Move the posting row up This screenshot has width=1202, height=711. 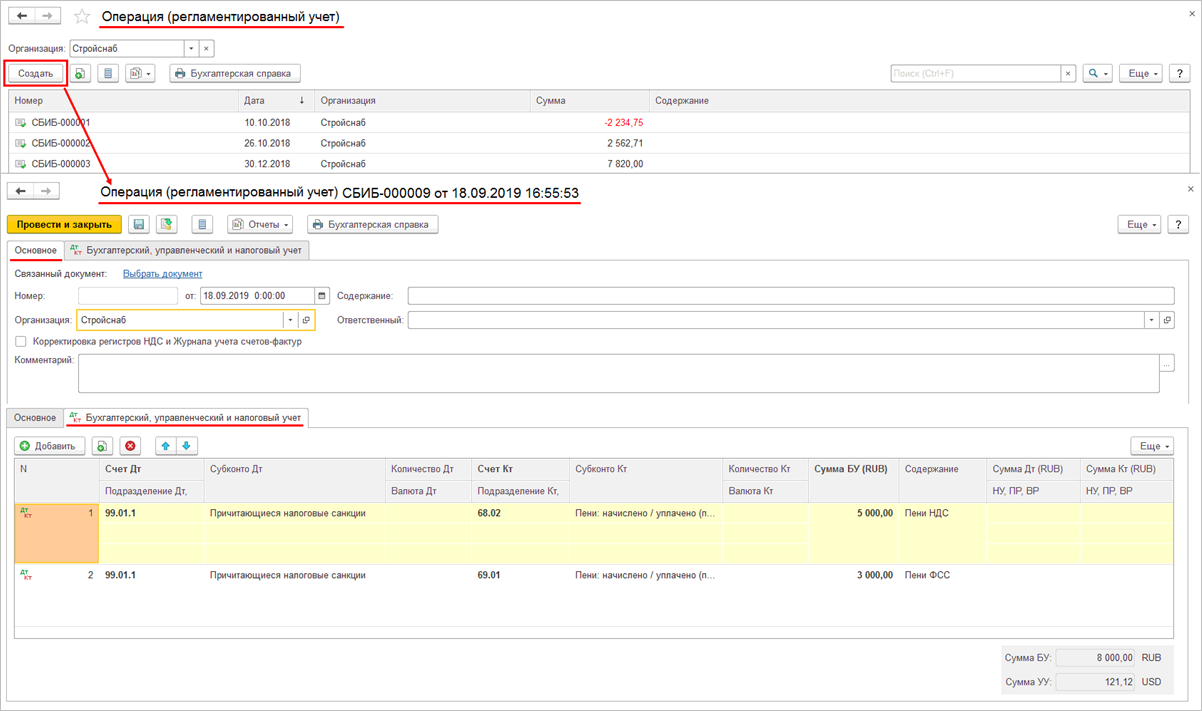coord(166,446)
